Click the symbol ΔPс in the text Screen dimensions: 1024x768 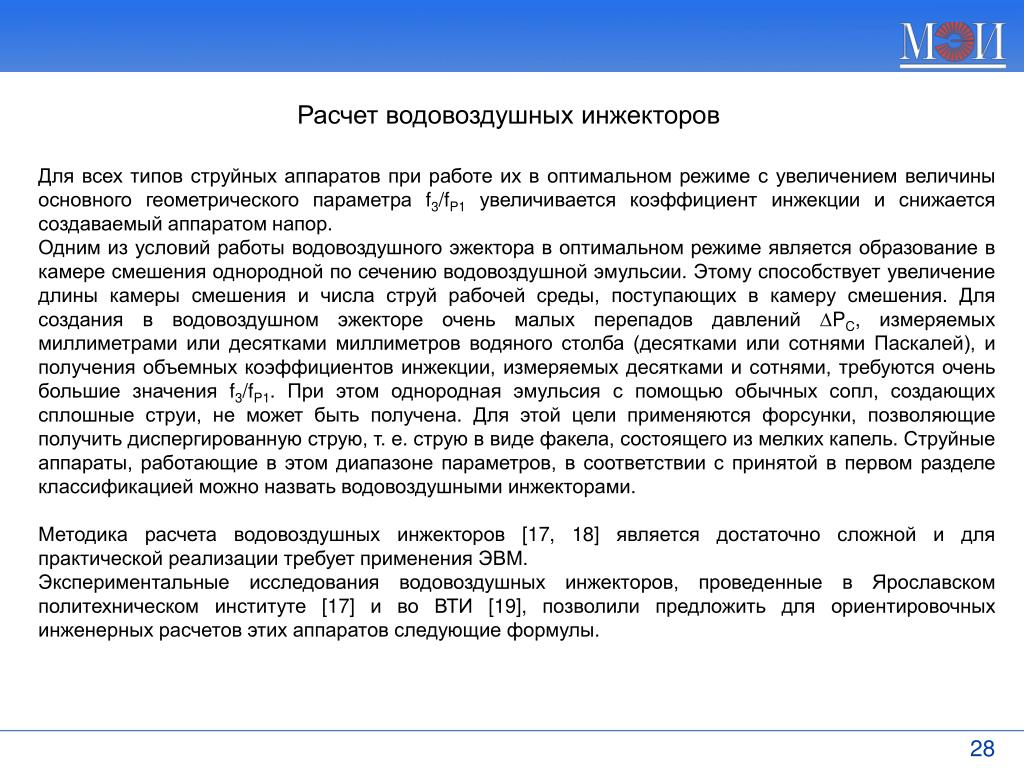point(840,321)
